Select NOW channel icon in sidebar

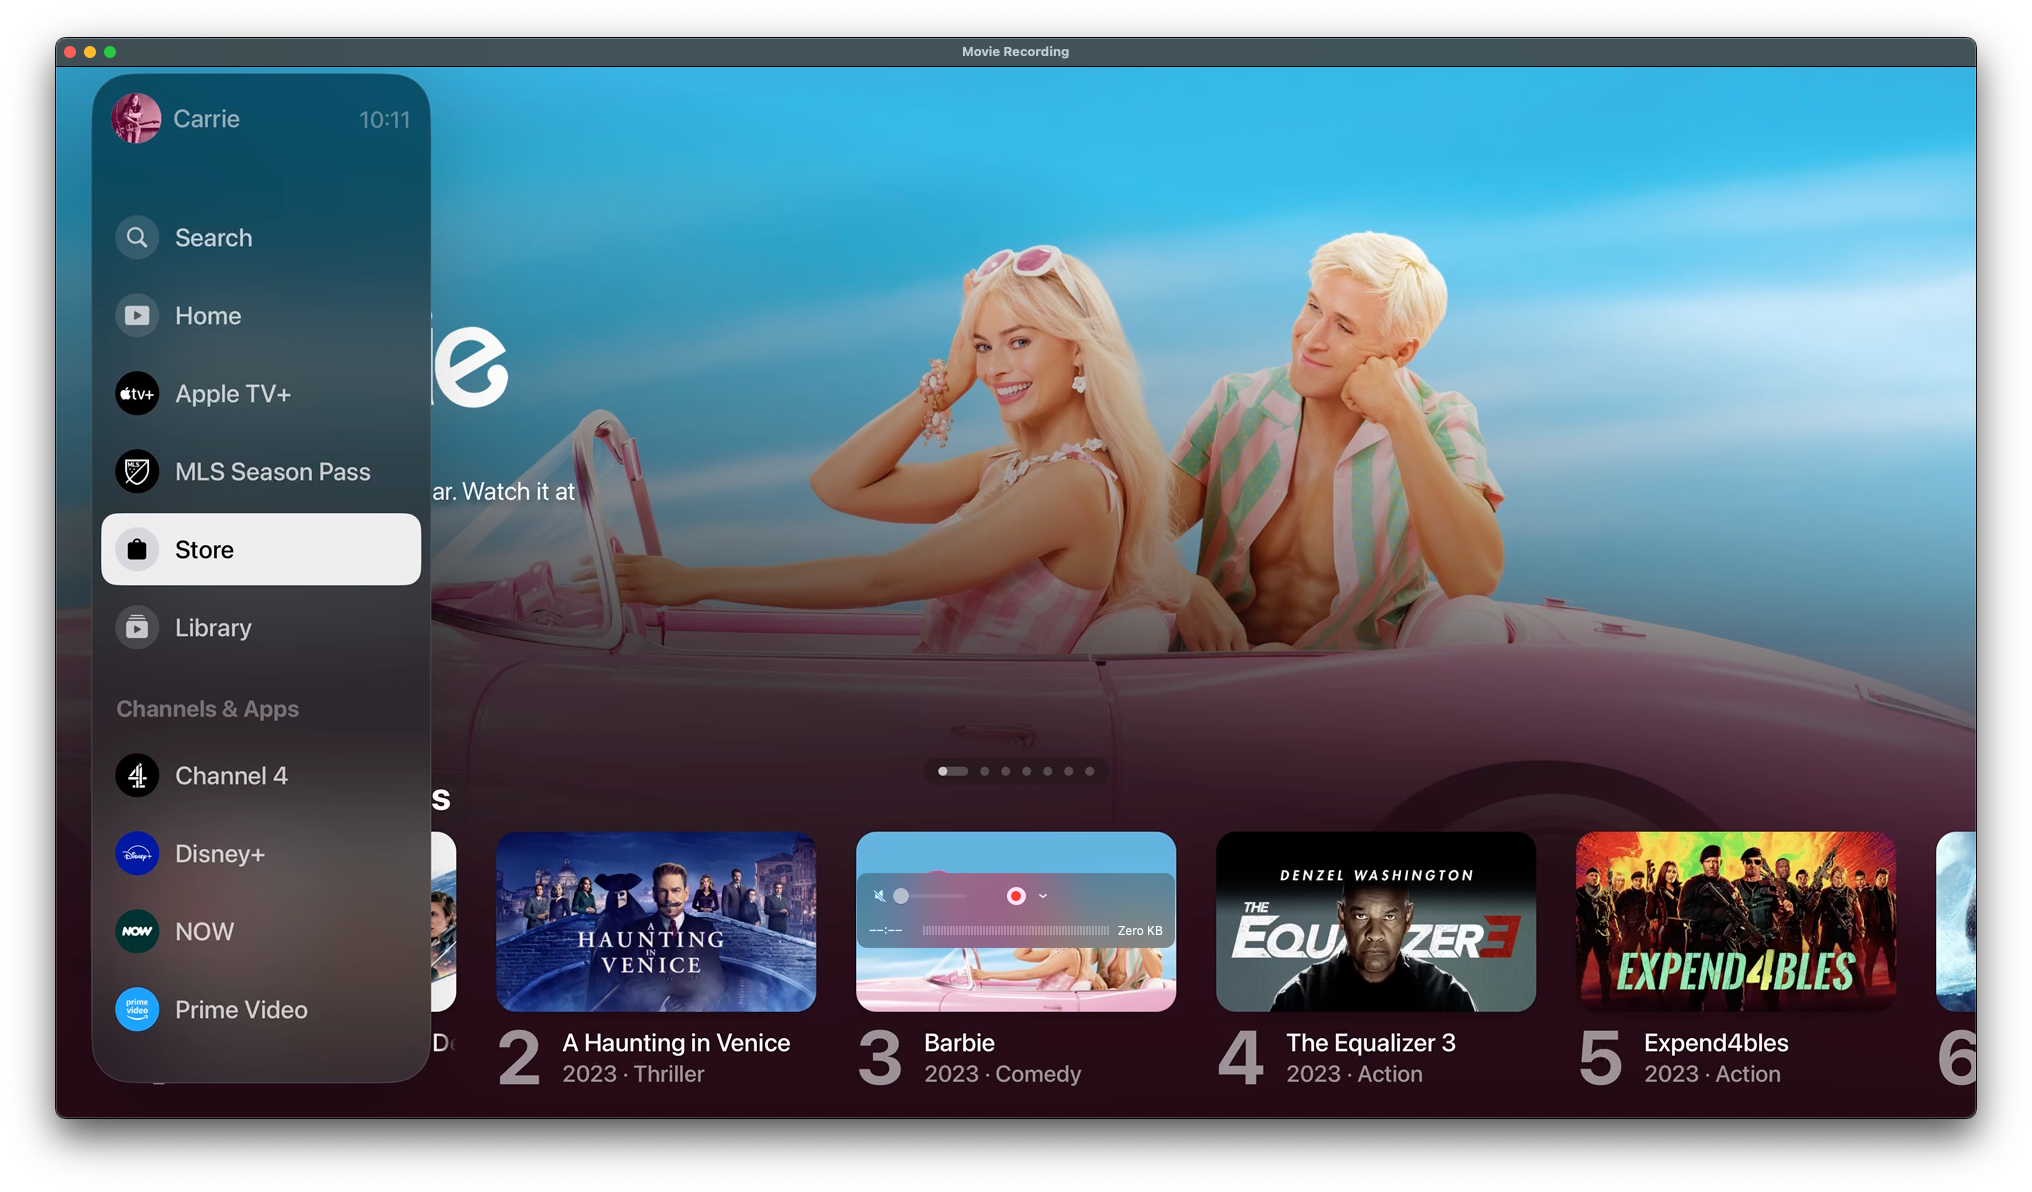(x=136, y=929)
